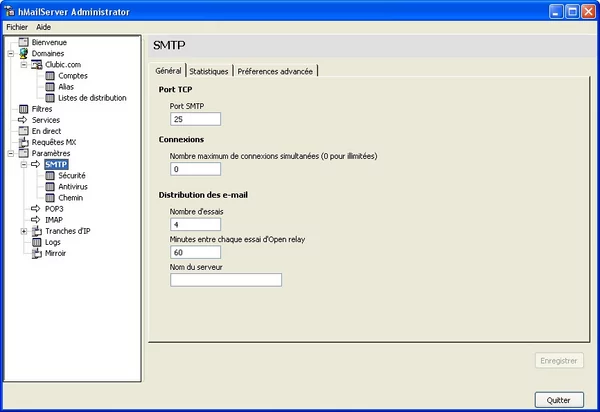
Task: Select the IMAP tree label
Action: pyautogui.click(x=54, y=220)
